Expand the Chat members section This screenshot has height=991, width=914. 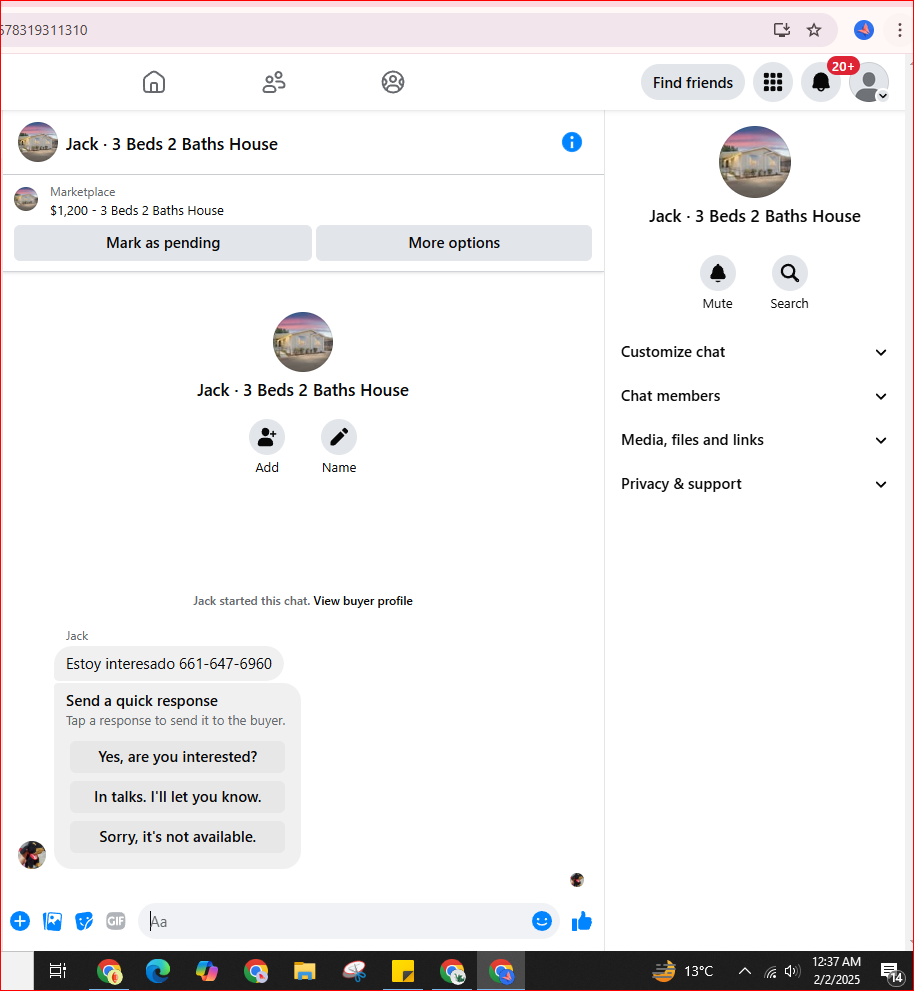pyautogui.click(x=754, y=396)
